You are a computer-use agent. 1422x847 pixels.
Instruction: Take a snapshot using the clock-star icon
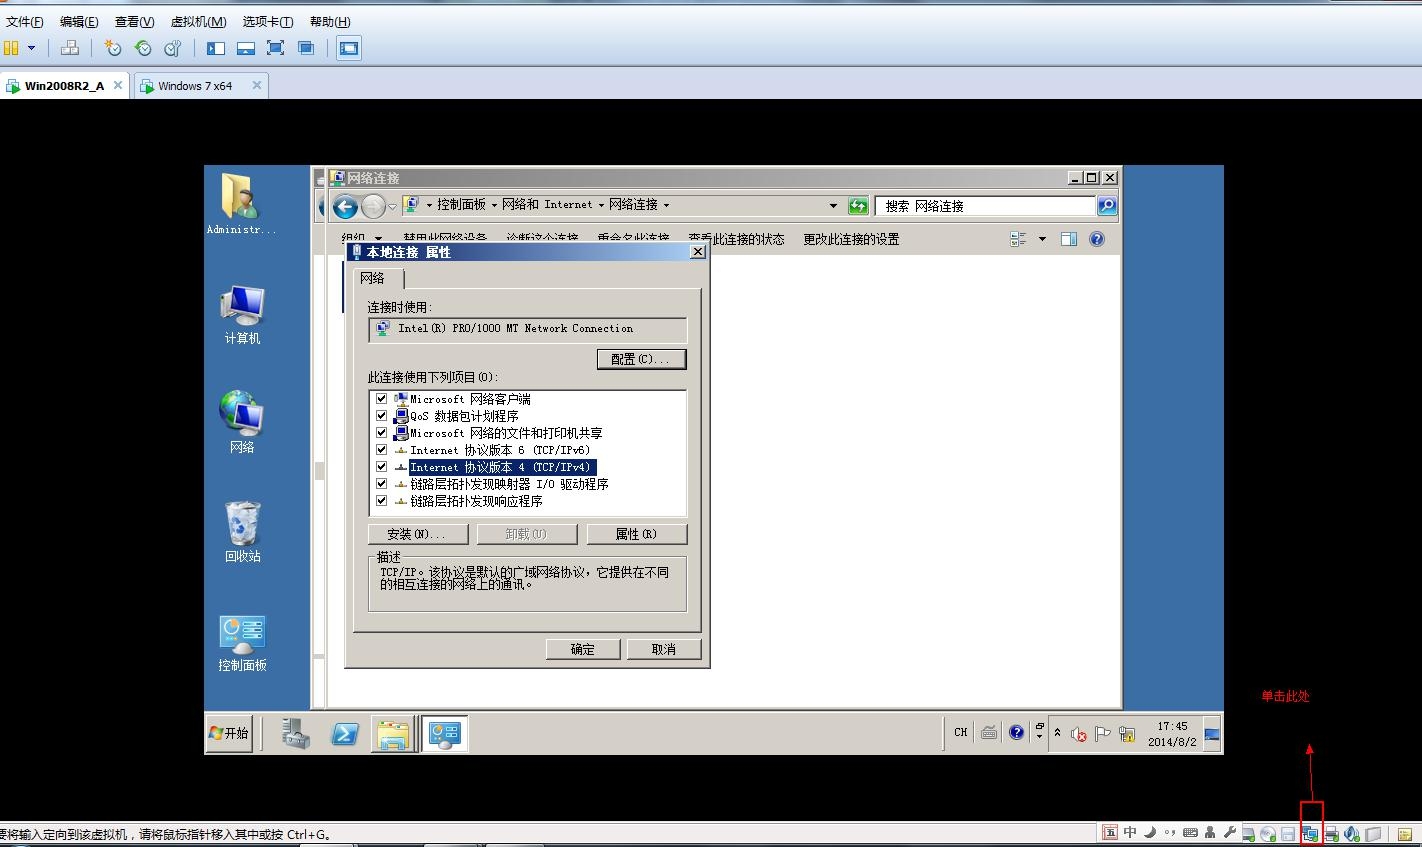pyautogui.click(x=113, y=48)
